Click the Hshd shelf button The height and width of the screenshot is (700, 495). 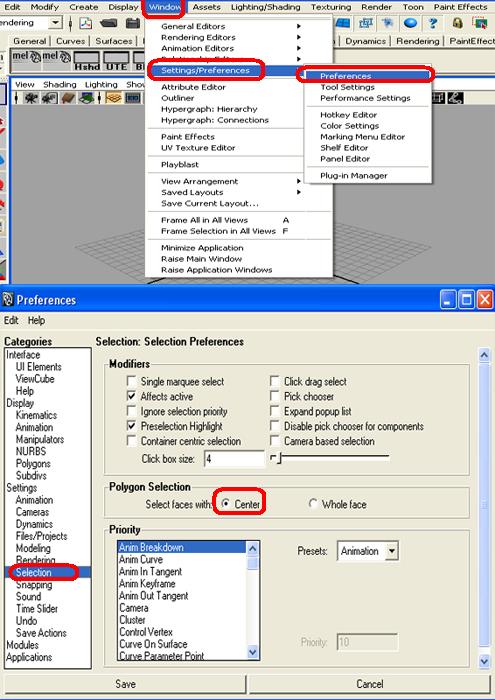87,61
